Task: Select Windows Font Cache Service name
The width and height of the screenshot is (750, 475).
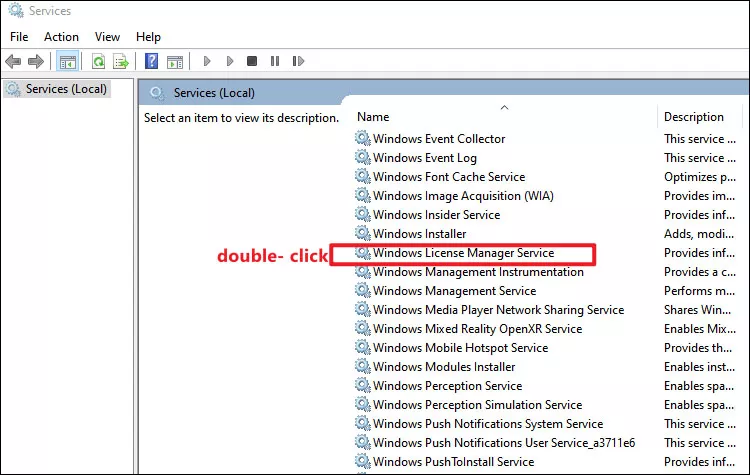Action: pyautogui.click(x=449, y=177)
